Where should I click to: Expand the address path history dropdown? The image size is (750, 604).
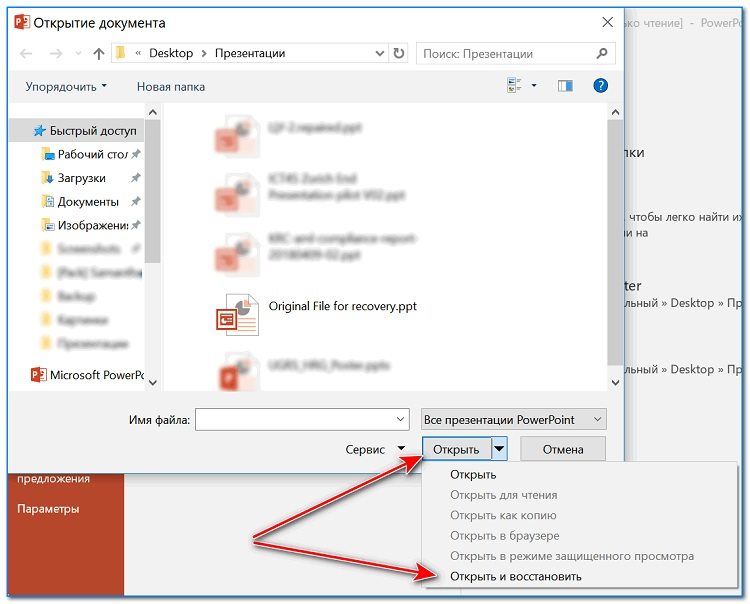[380, 53]
